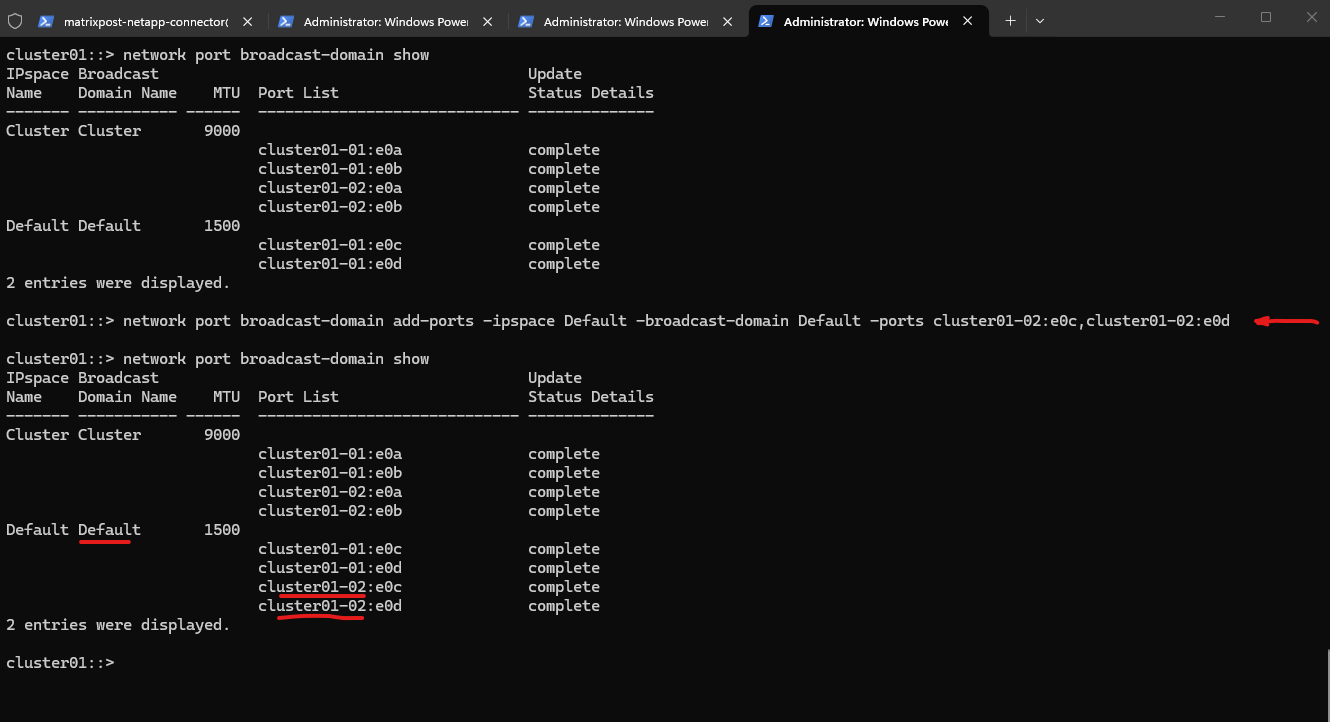Minimize the Windows Terminal window
Viewport: 1330px width, 722px height.
(1220, 17)
